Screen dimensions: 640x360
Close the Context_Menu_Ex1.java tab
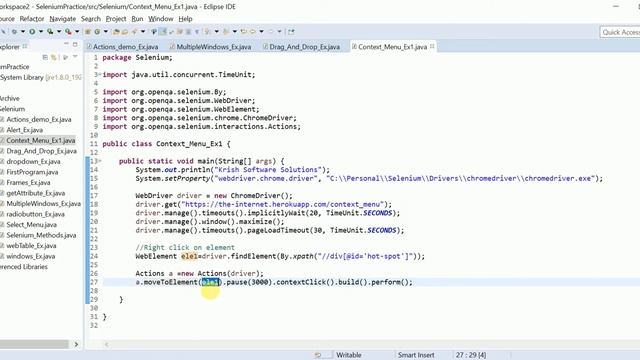pos(432,46)
